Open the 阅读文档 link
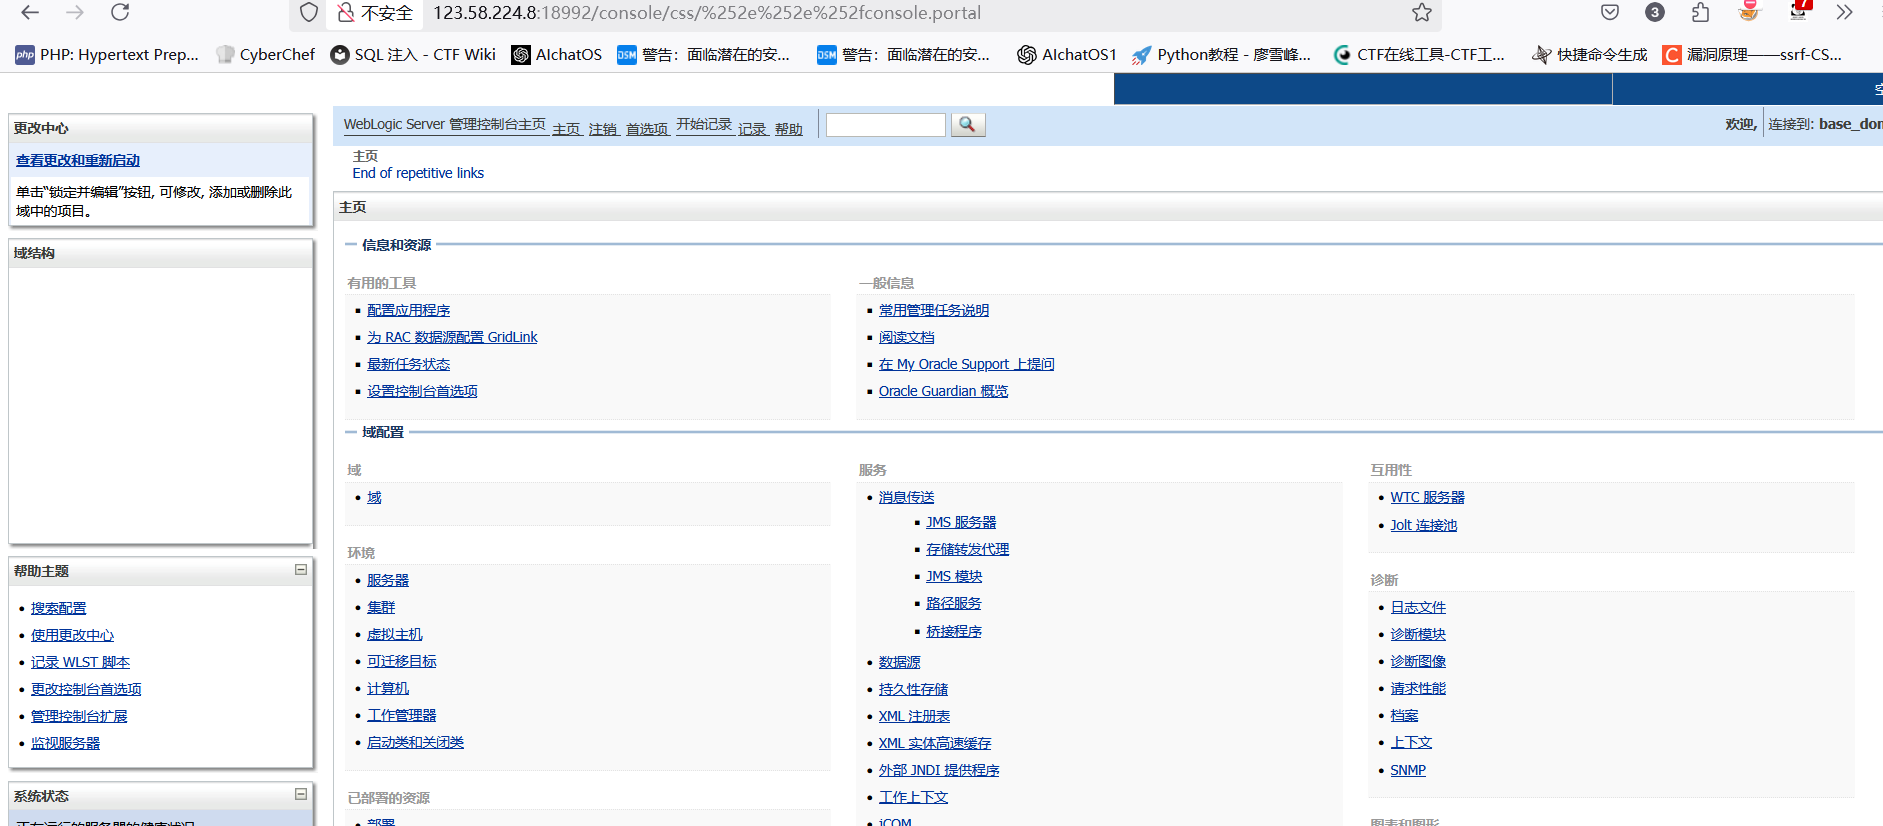The height and width of the screenshot is (826, 1883). (x=907, y=337)
